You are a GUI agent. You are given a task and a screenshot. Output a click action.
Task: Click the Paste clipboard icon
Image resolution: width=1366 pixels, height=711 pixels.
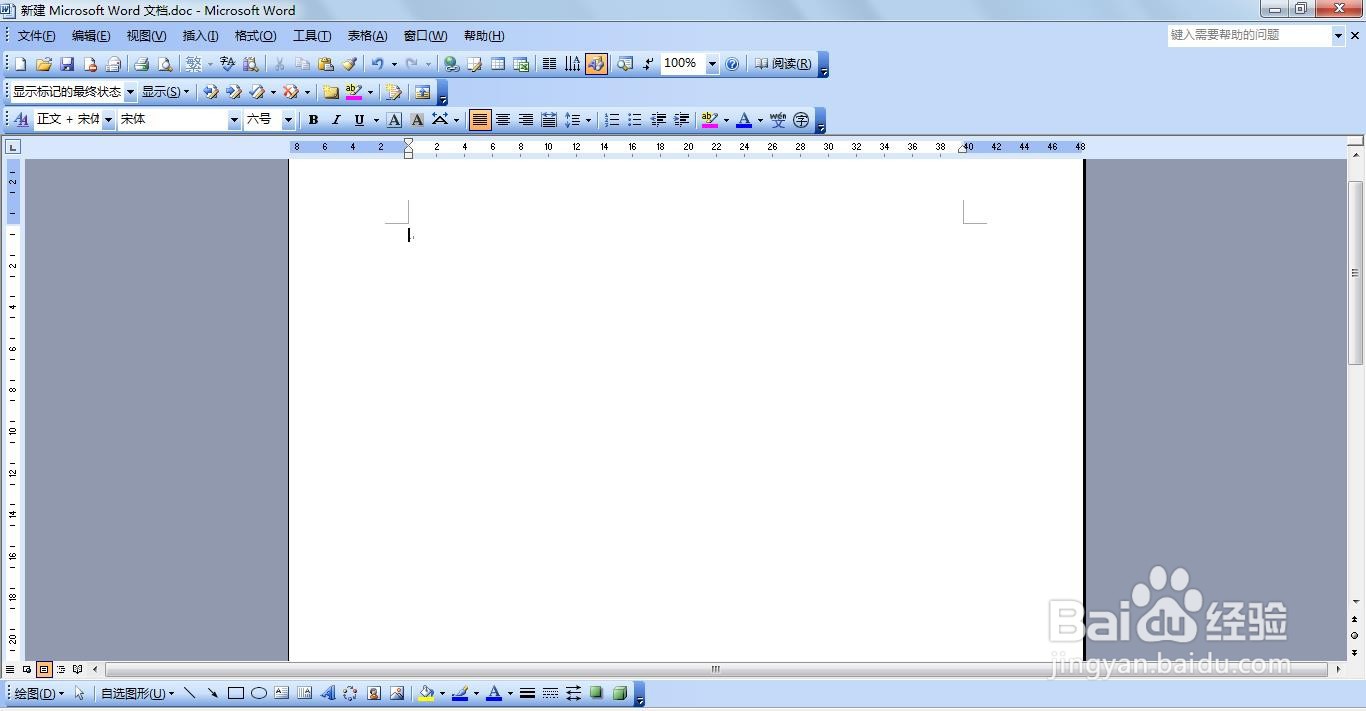click(x=325, y=64)
